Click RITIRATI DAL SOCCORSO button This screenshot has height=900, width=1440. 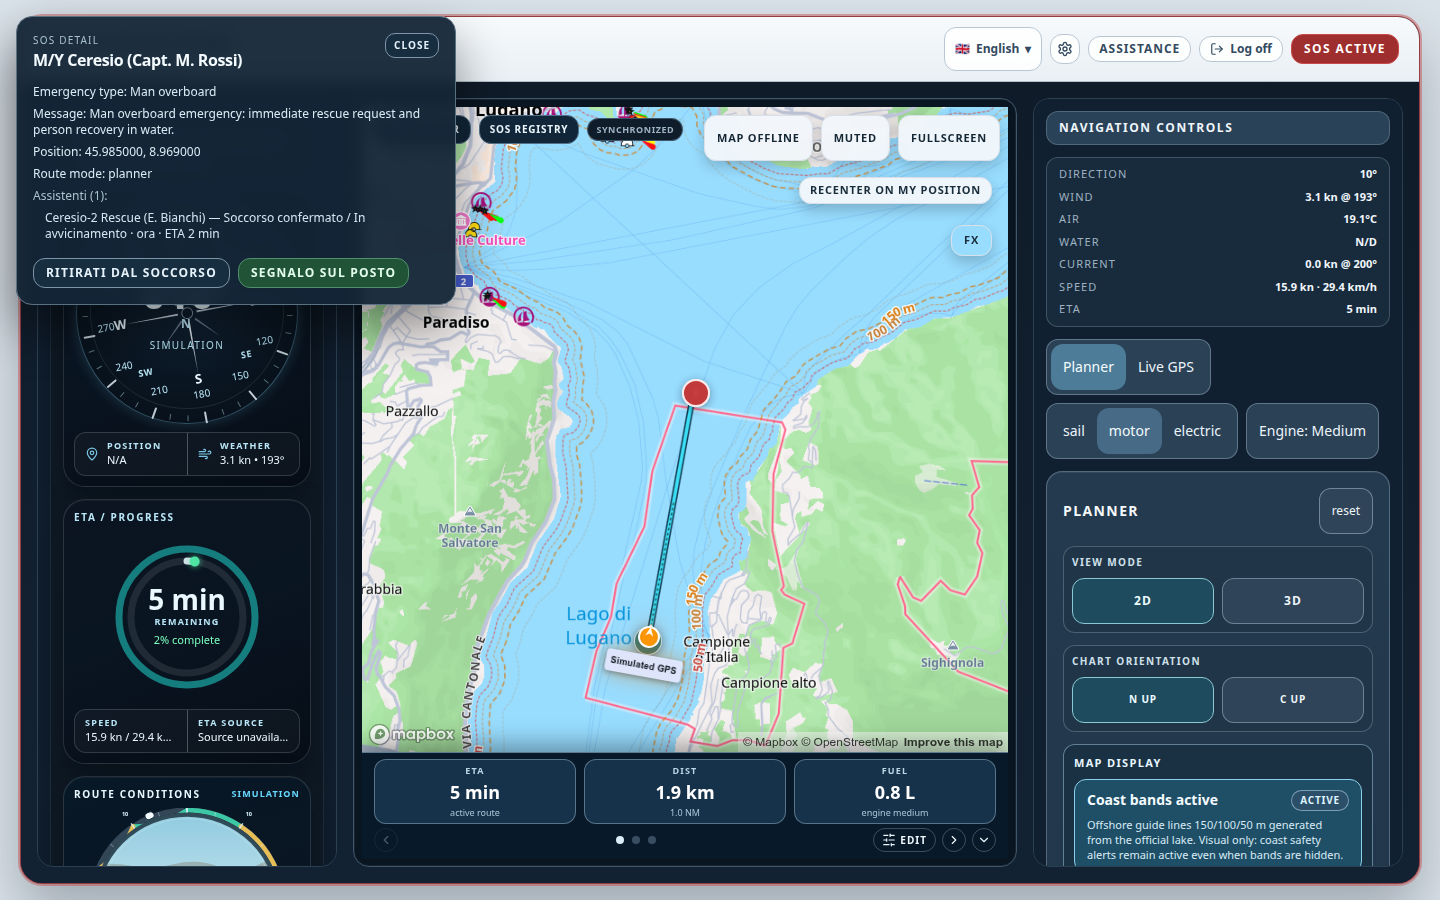click(x=131, y=273)
